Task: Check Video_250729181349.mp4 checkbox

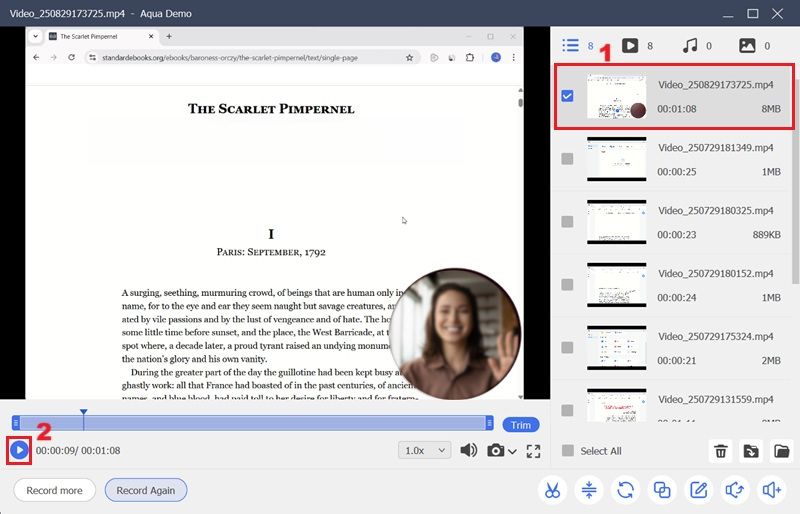Action: pyautogui.click(x=567, y=159)
